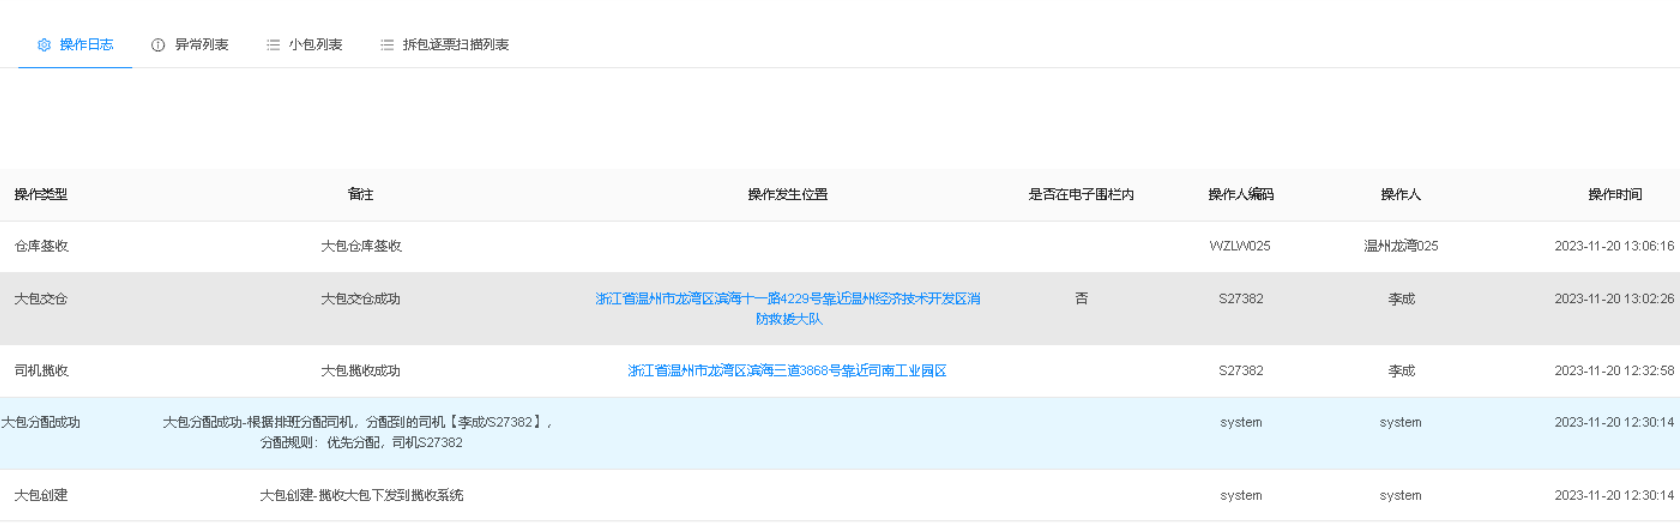Select the 大包交仓 operation type cell
Viewport: 1680px width, 523px height.
tap(41, 299)
